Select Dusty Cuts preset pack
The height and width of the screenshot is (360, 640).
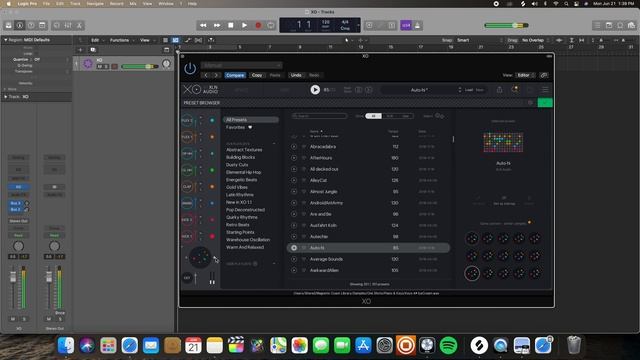pyautogui.click(x=237, y=165)
